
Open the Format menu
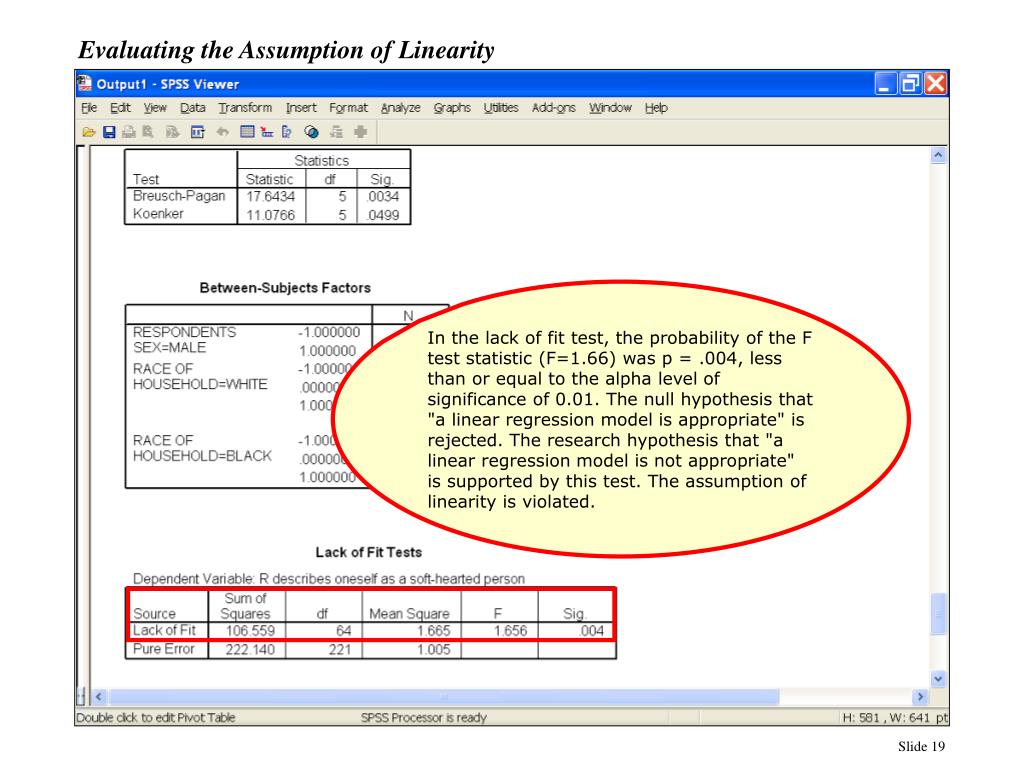click(348, 108)
